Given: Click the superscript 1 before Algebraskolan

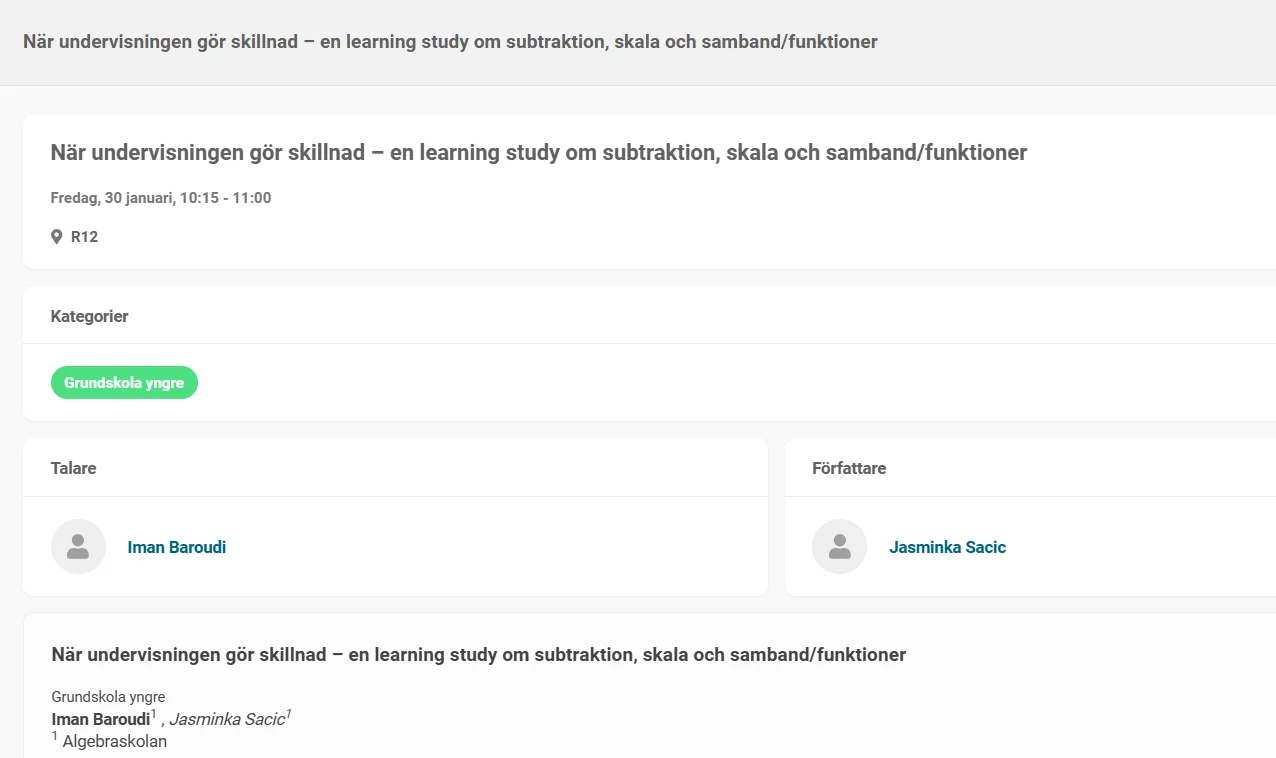Looking at the screenshot, I should pos(55,737).
